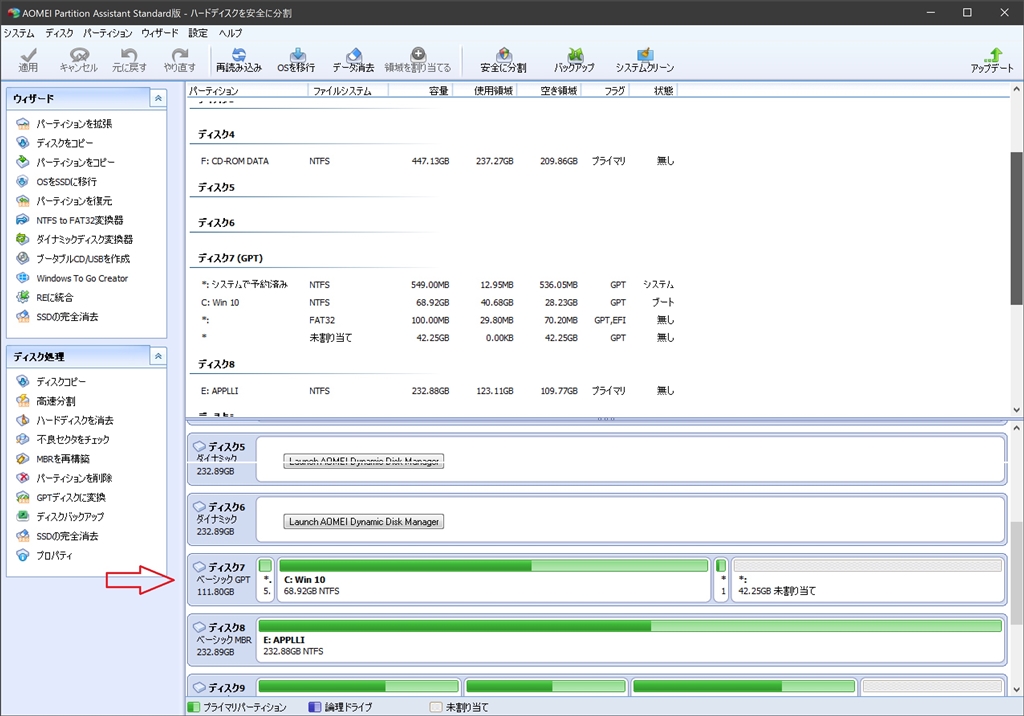Viewport: 1024px width, 716px height.
Task: Launch AOMEI Dynamic Disk Manager for ディスク6
Action: [x=364, y=521]
